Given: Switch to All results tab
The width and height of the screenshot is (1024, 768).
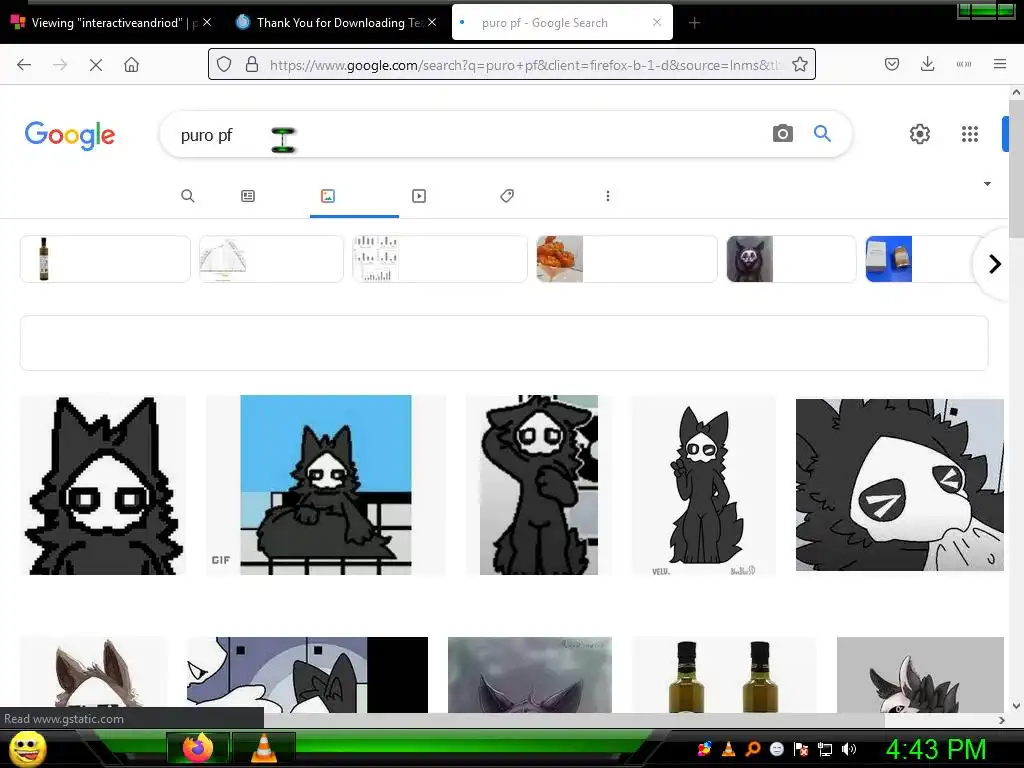Looking at the screenshot, I should 188,196.
